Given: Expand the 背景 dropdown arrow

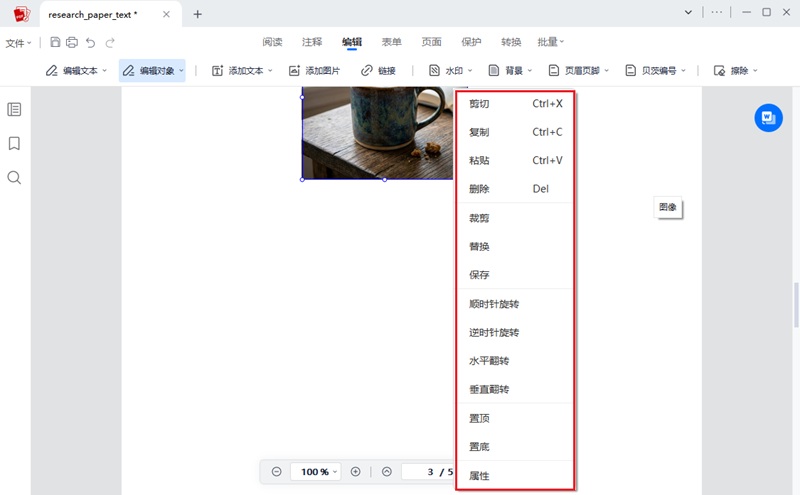Looking at the screenshot, I should (530, 71).
